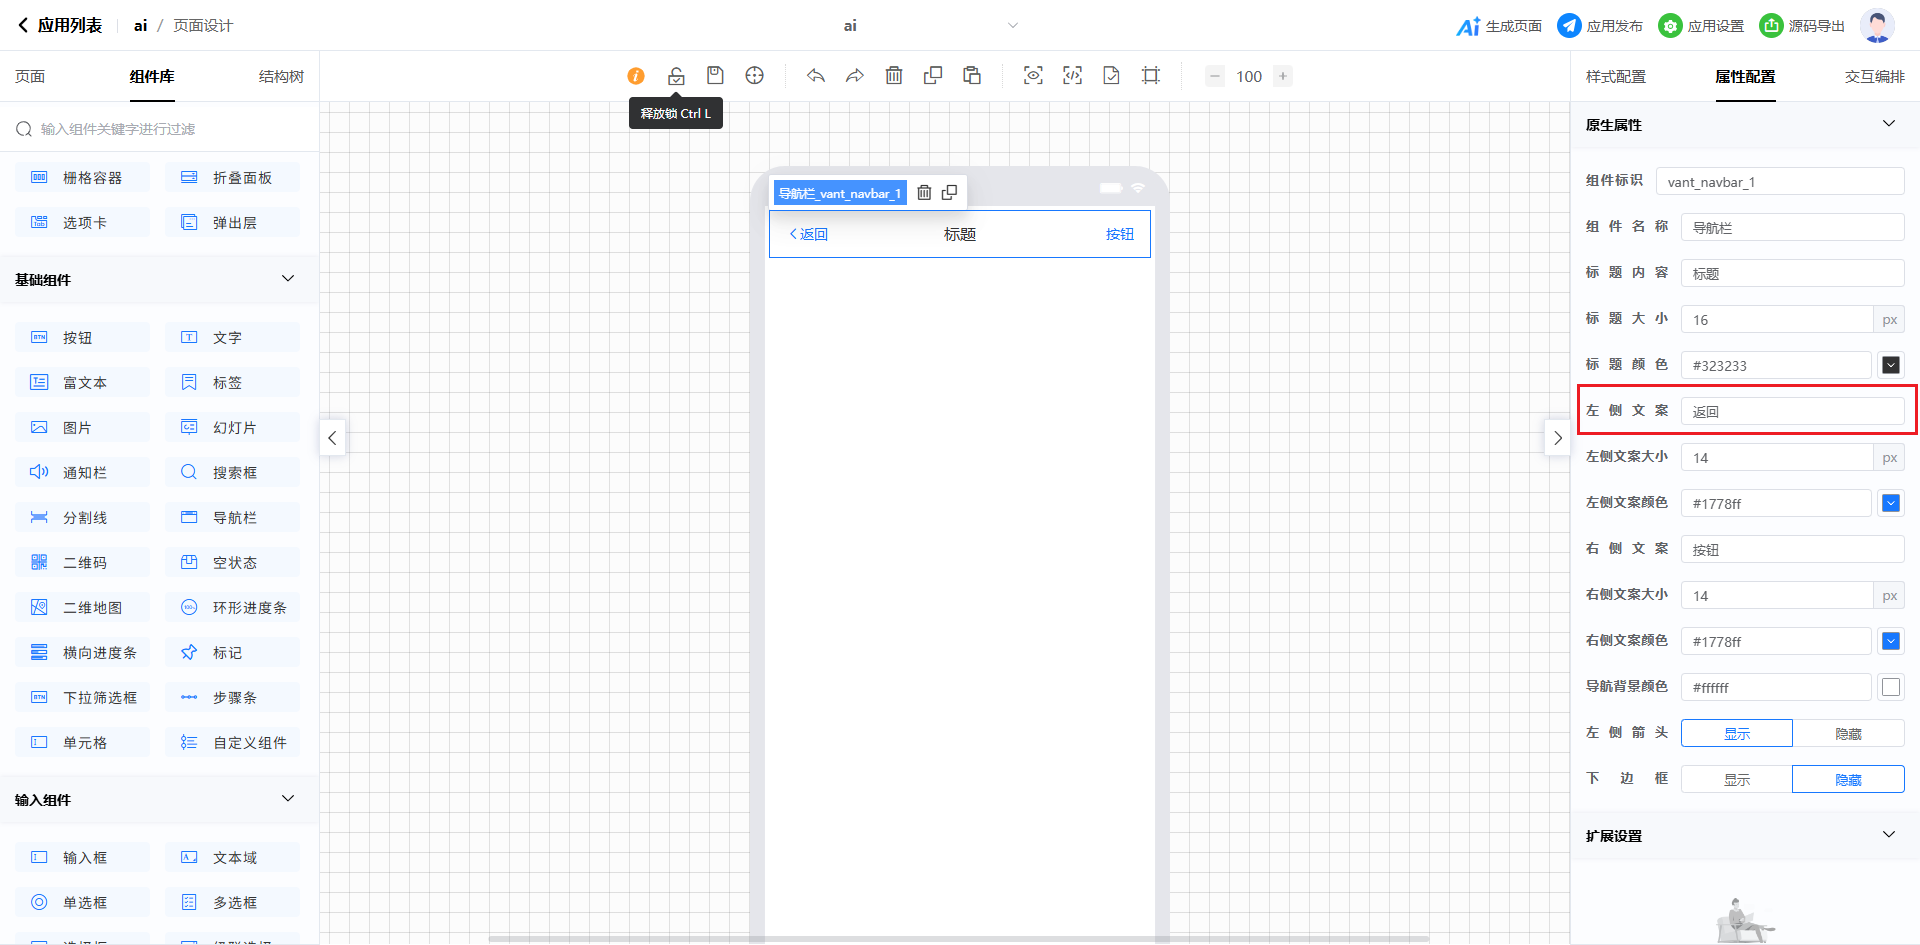Screen dimensions: 1920x945
Task: Open the 结构树 tab
Action: tap(281, 77)
